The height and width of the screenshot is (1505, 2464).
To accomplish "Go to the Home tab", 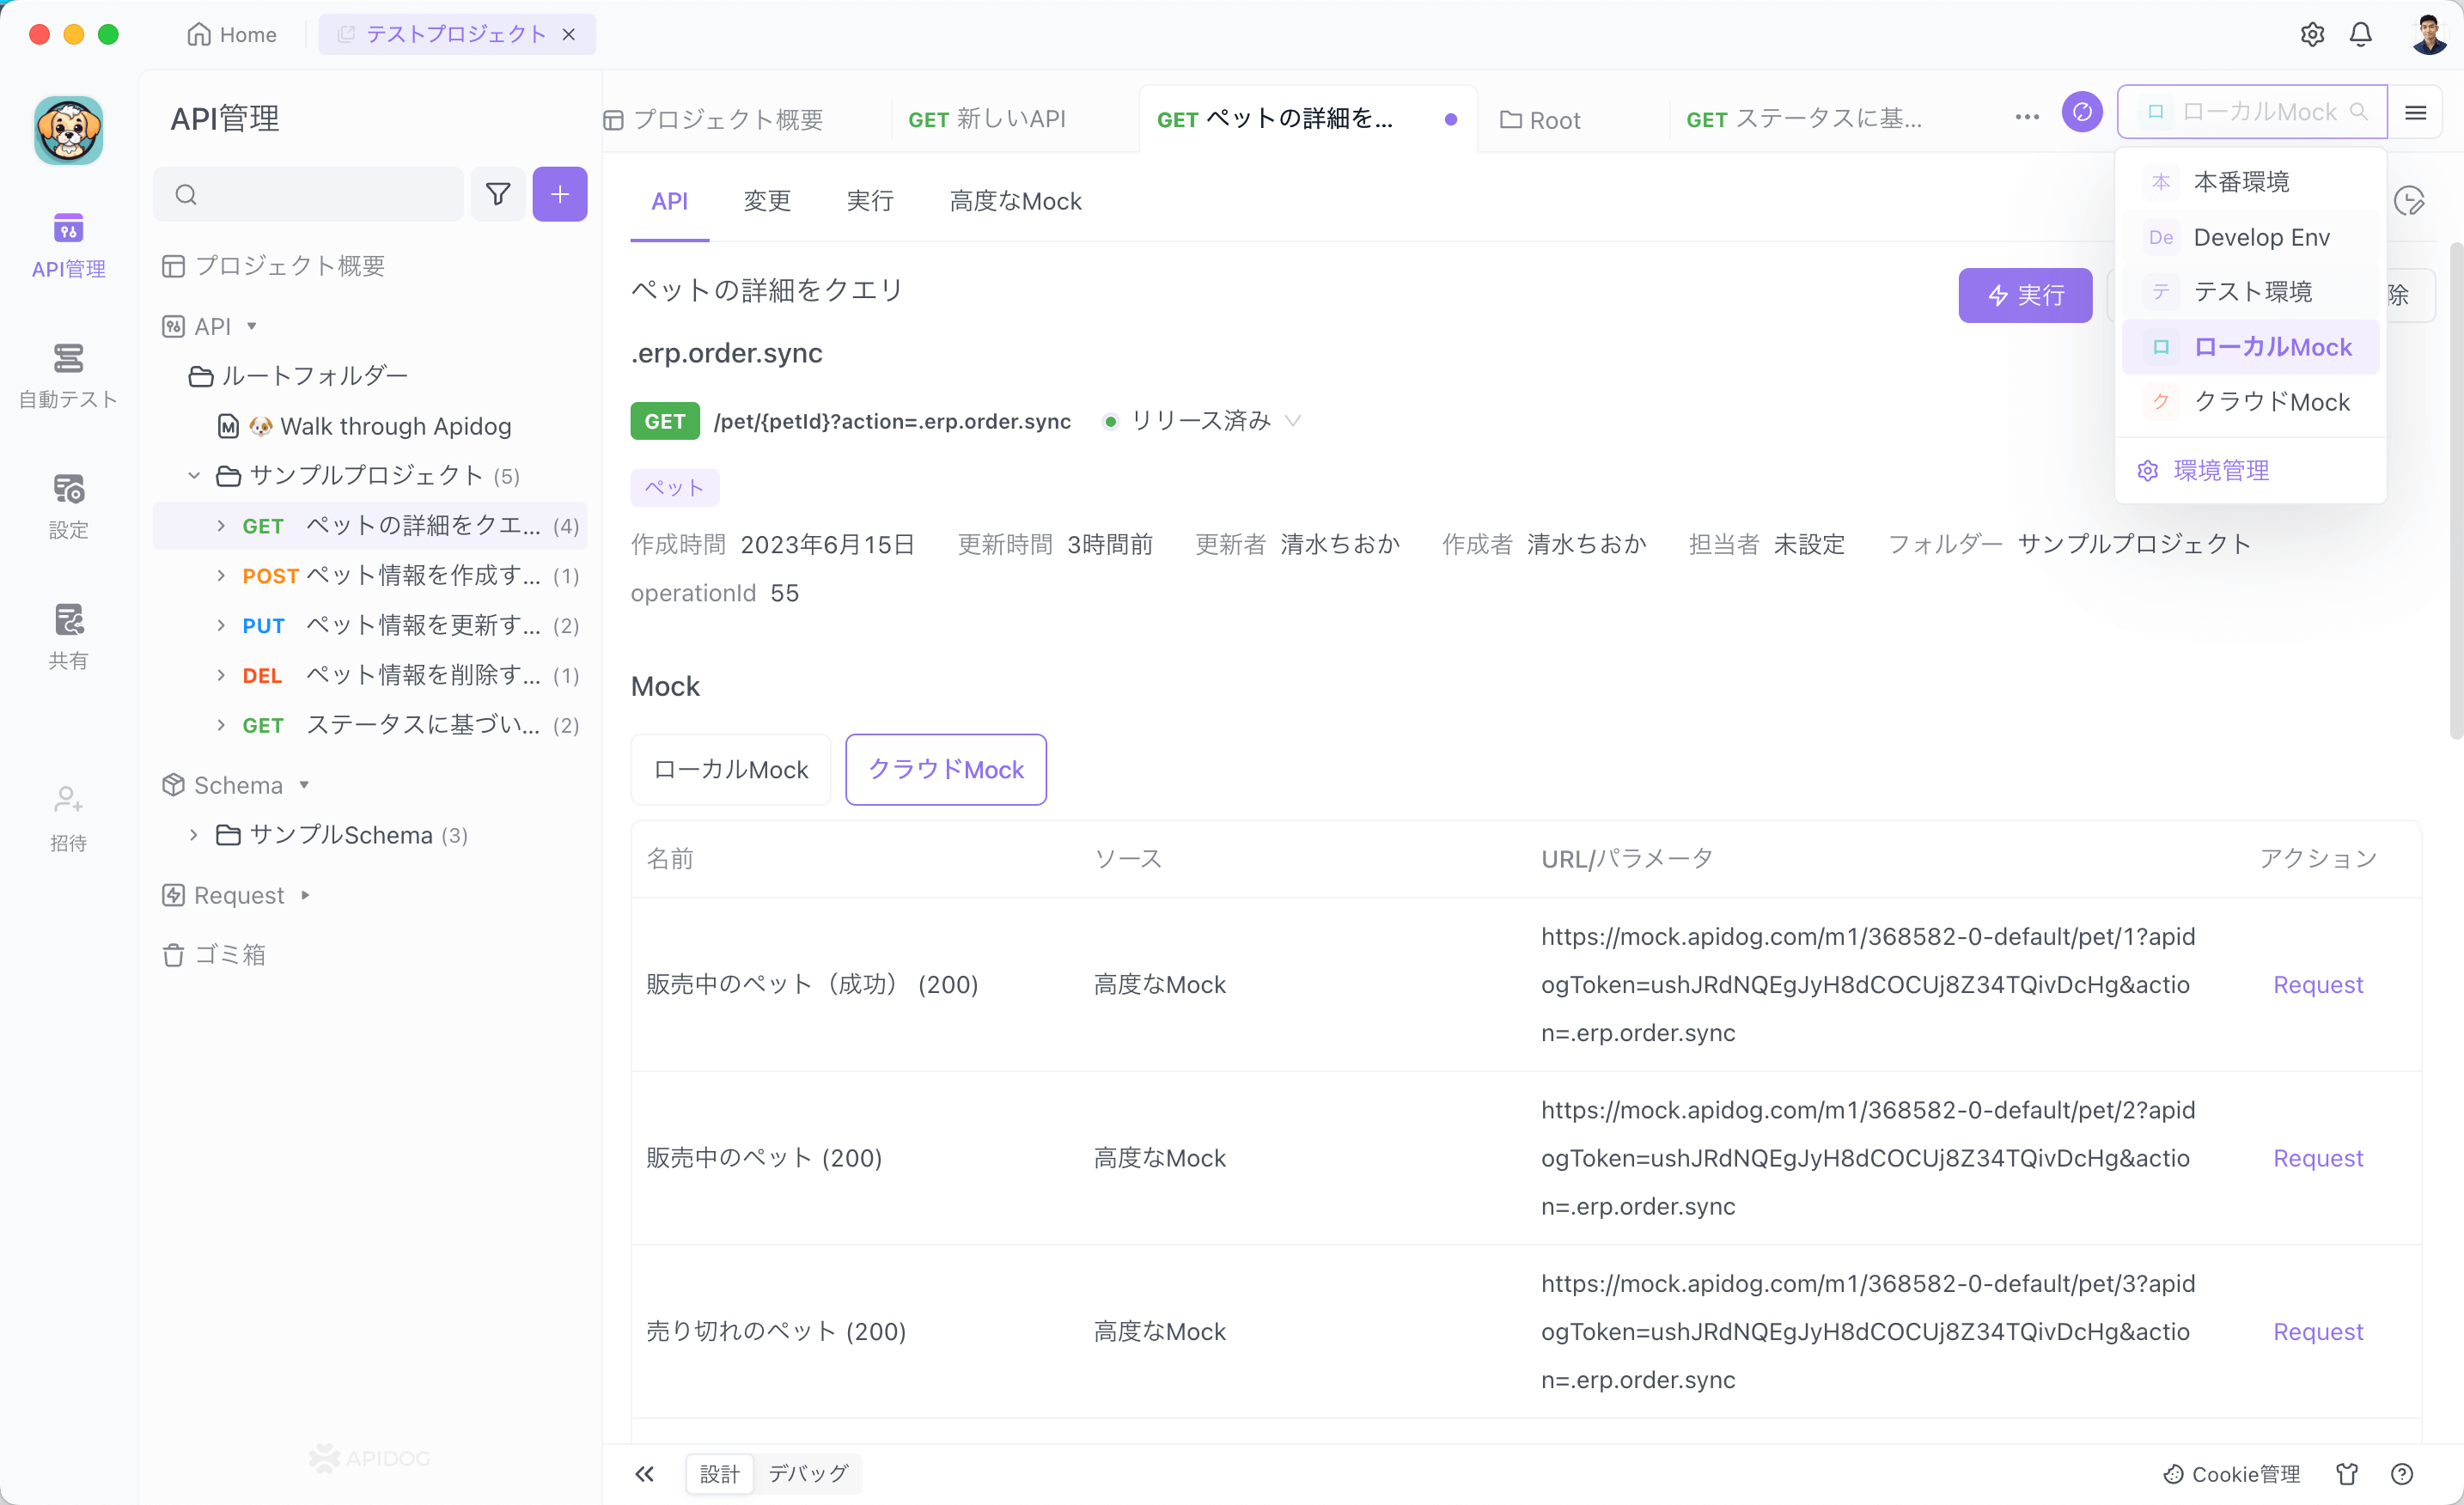I will pyautogui.click(x=231, y=34).
